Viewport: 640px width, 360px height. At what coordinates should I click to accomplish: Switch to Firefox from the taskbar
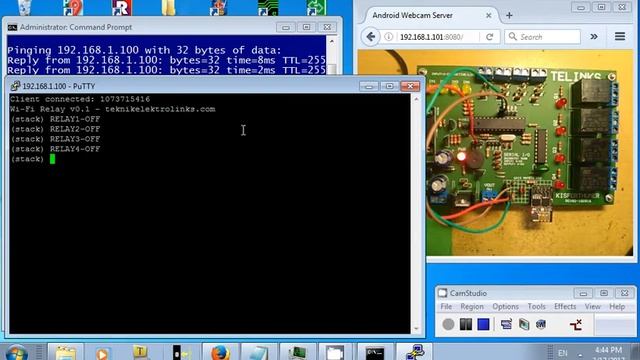click(x=220, y=352)
